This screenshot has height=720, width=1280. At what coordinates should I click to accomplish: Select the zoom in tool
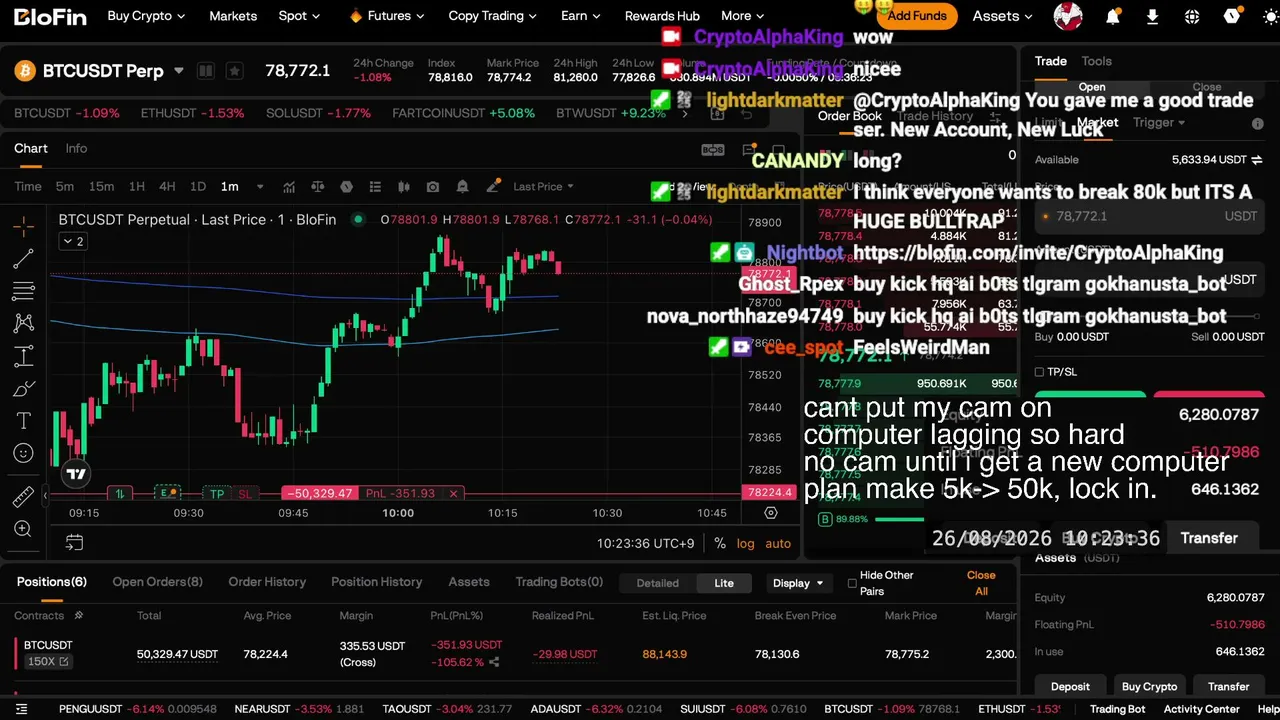pyautogui.click(x=24, y=529)
